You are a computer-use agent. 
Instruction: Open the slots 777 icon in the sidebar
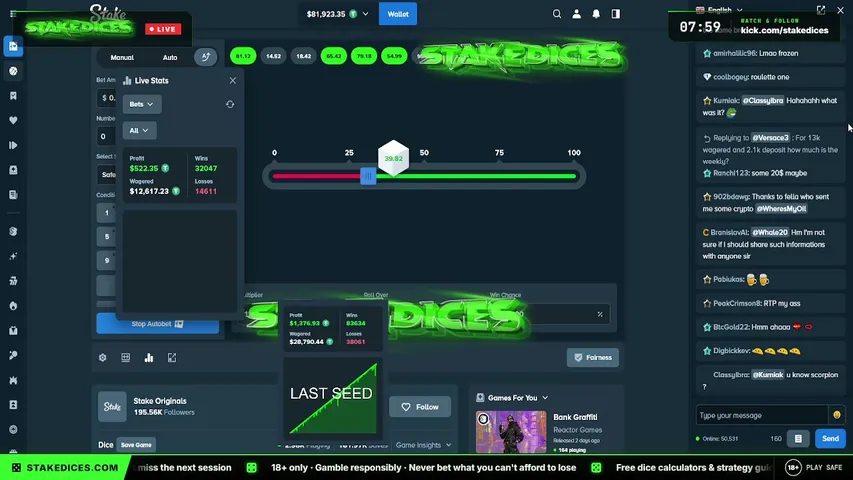[x=13, y=281]
